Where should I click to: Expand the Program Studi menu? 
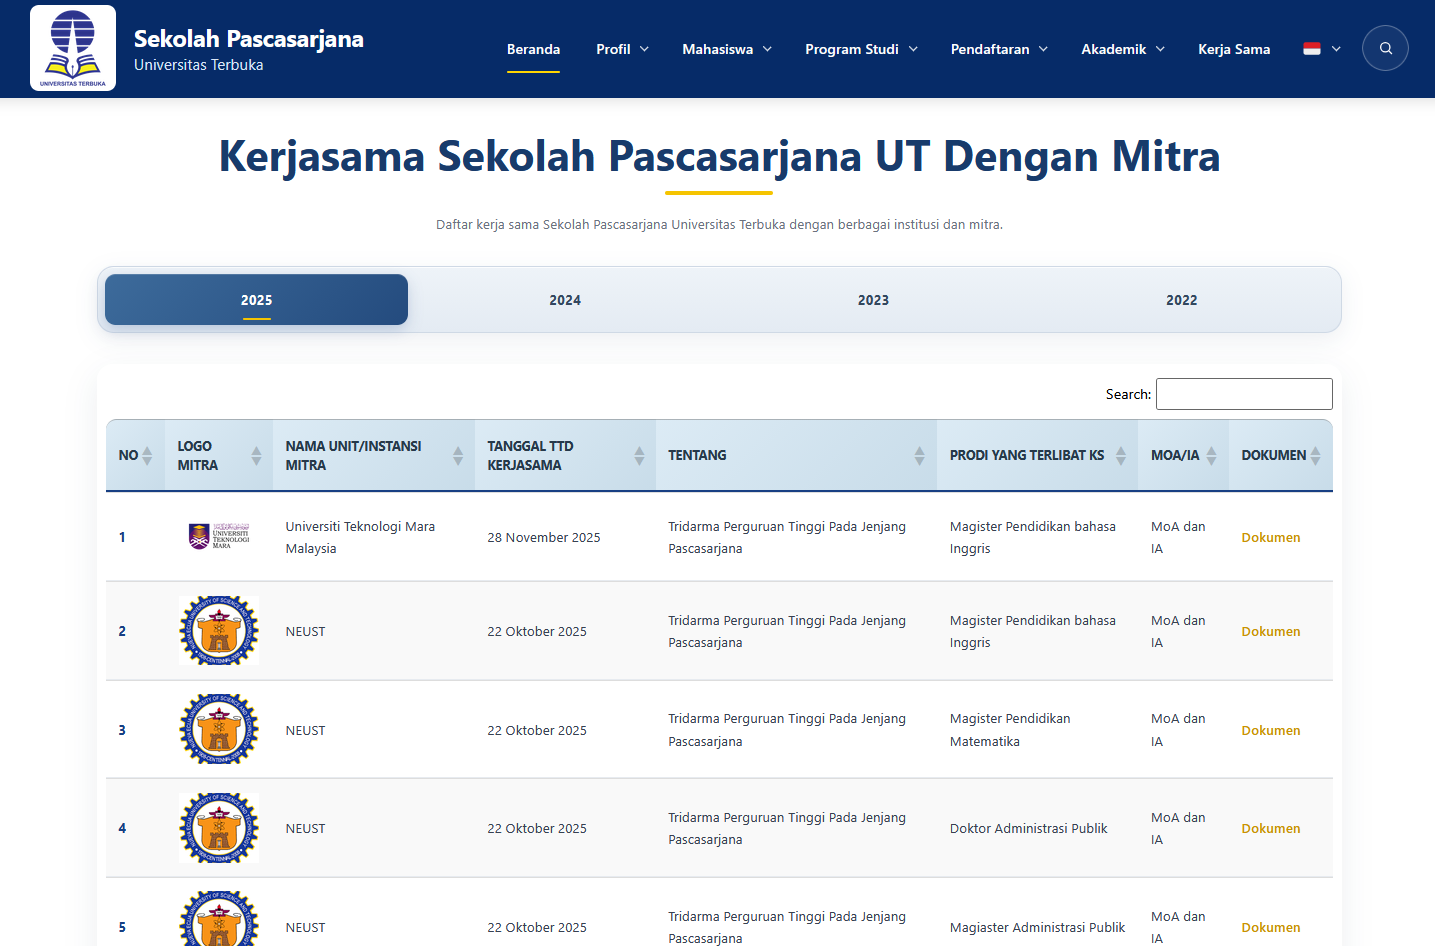(861, 49)
